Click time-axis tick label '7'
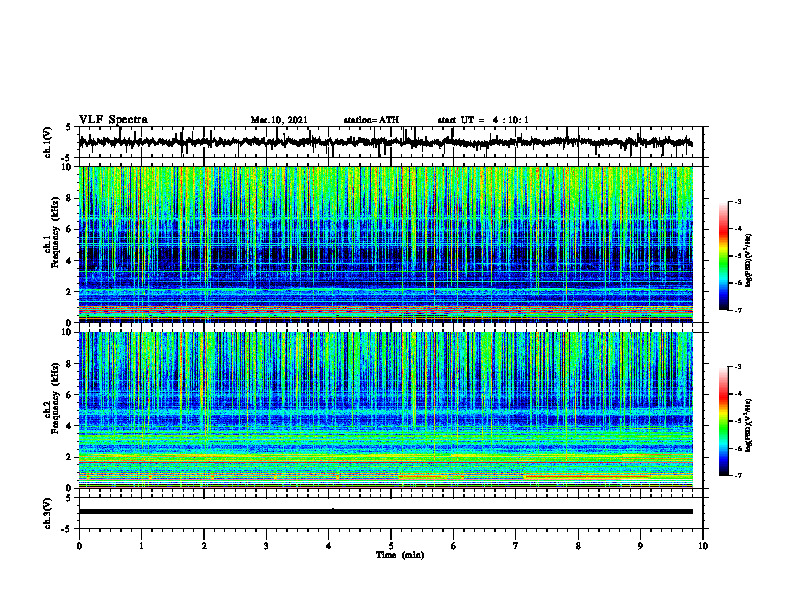This screenshot has width=792, height=612. click(x=516, y=546)
